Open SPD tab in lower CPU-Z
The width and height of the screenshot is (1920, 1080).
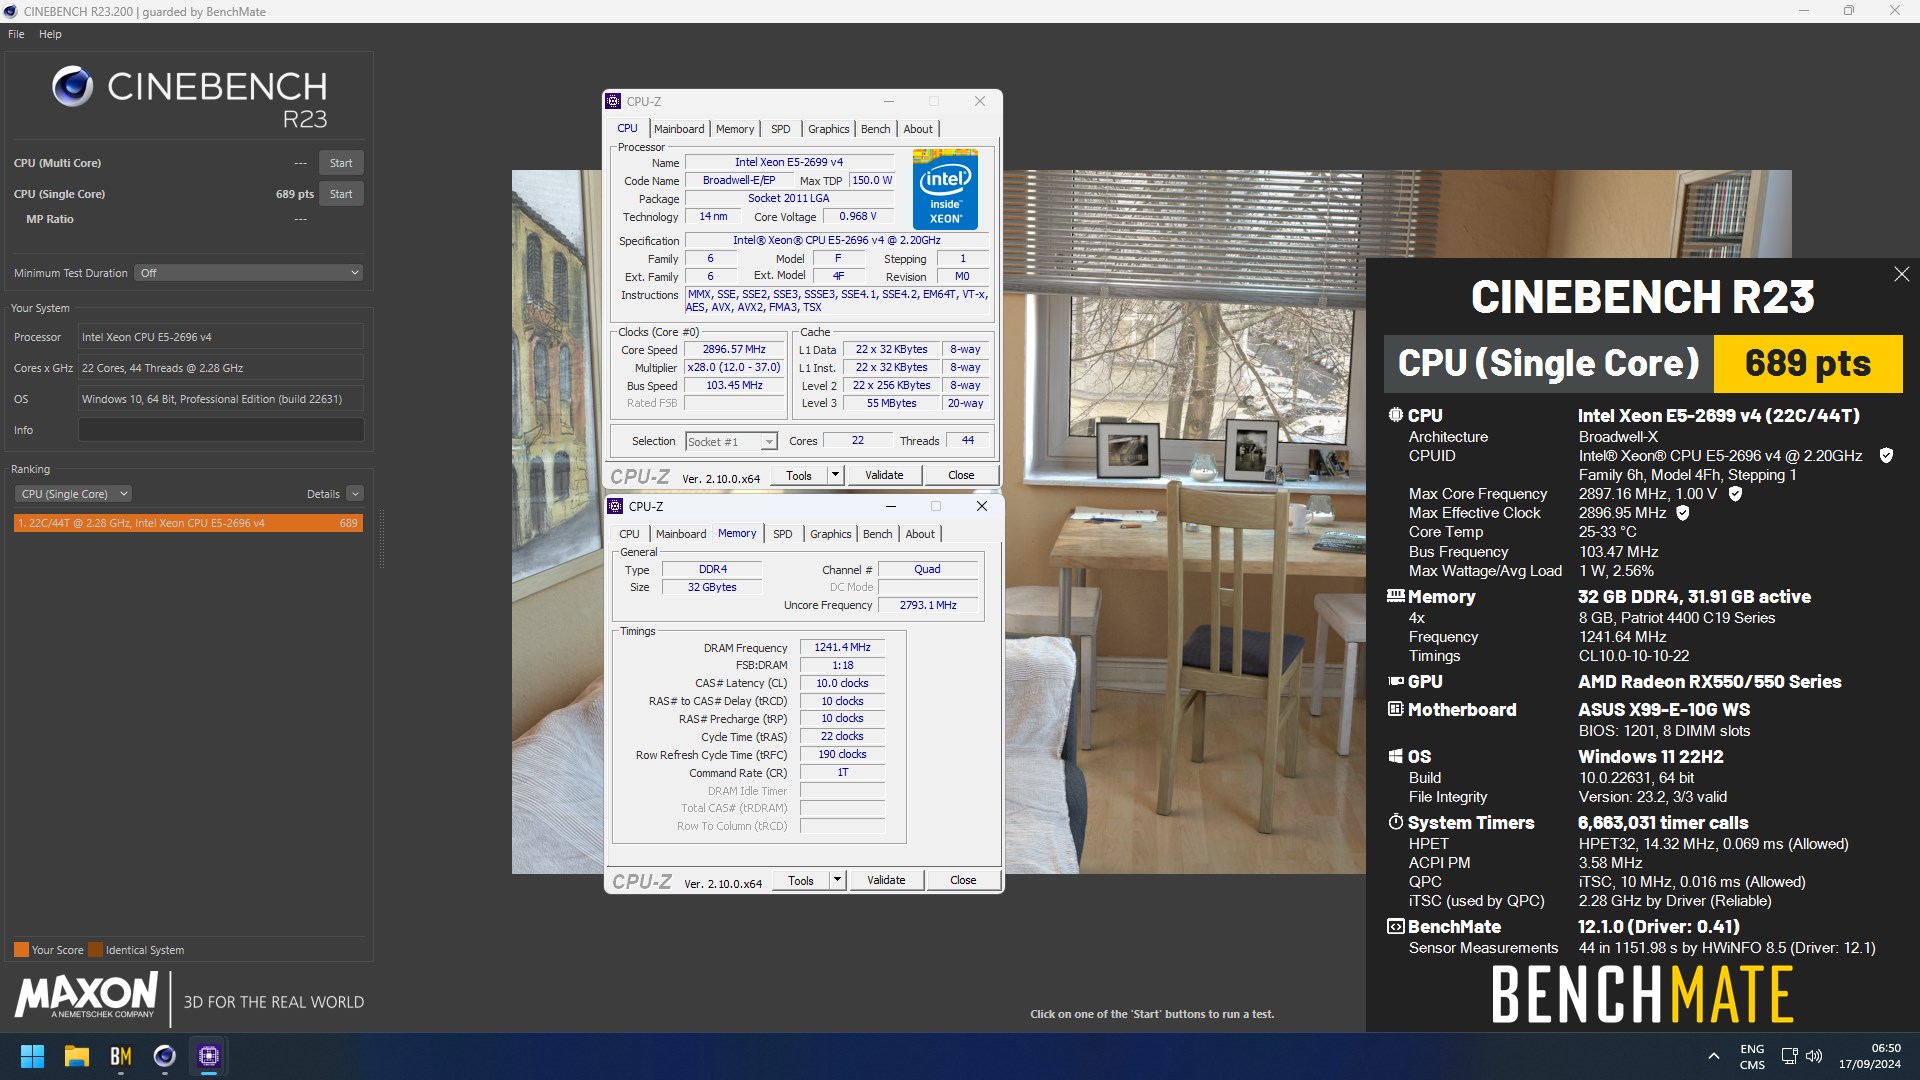pyautogui.click(x=783, y=534)
